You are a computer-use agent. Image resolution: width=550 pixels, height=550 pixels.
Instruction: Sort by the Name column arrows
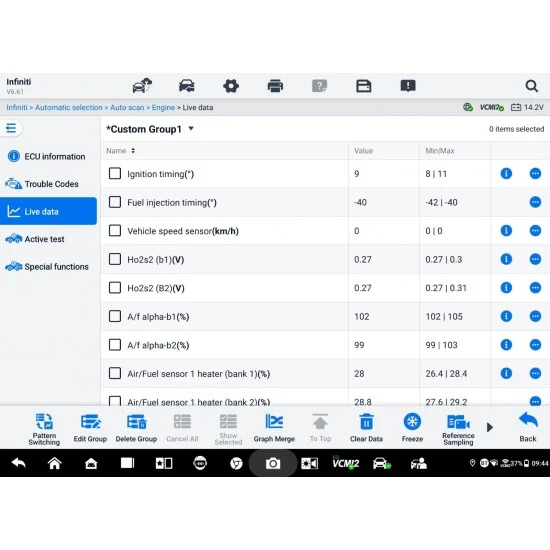point(133,150)
